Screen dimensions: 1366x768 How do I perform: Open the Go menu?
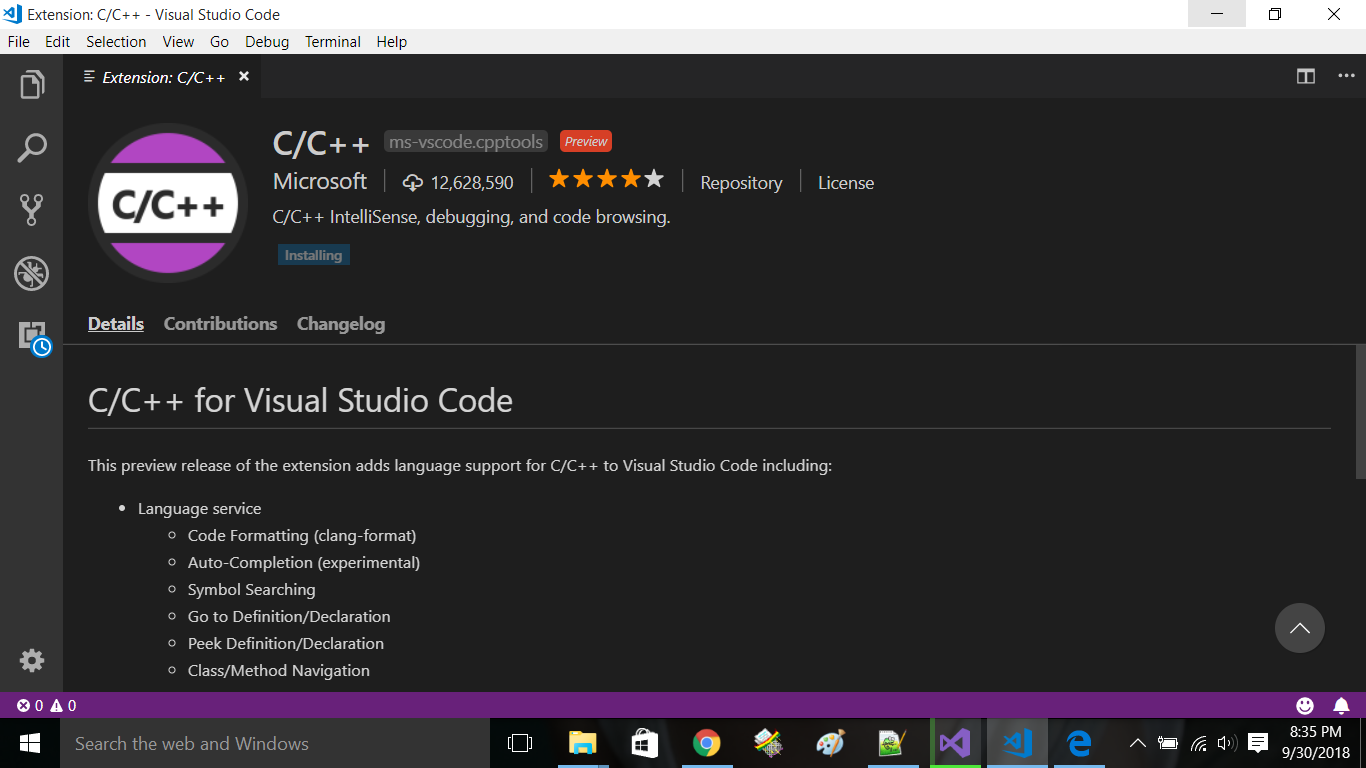(x=220, y=42)
